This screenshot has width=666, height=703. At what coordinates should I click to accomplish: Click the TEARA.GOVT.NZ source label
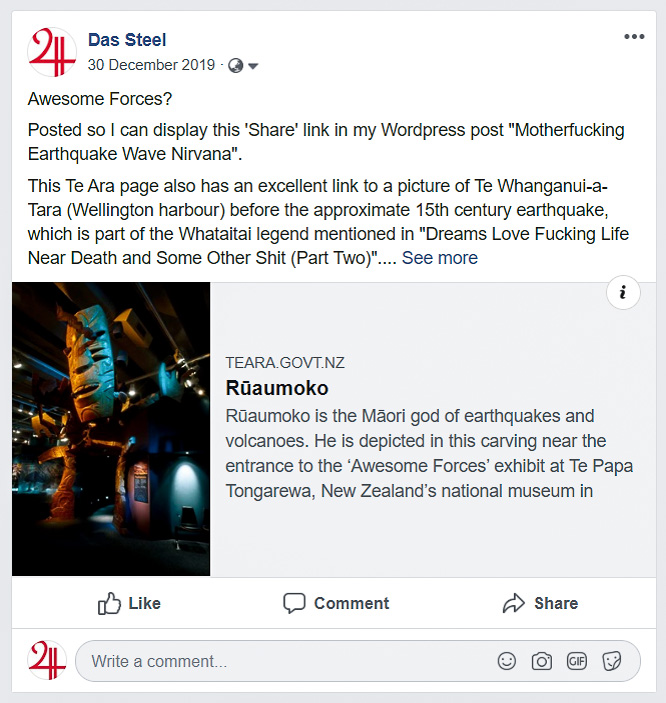285,363
